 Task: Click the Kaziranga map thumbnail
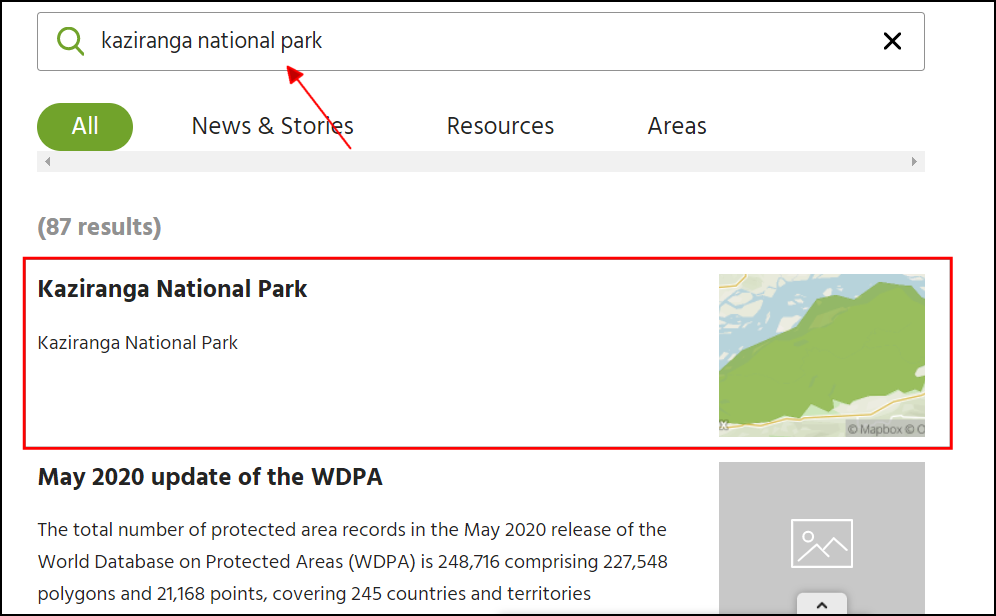tap(821, 350)
